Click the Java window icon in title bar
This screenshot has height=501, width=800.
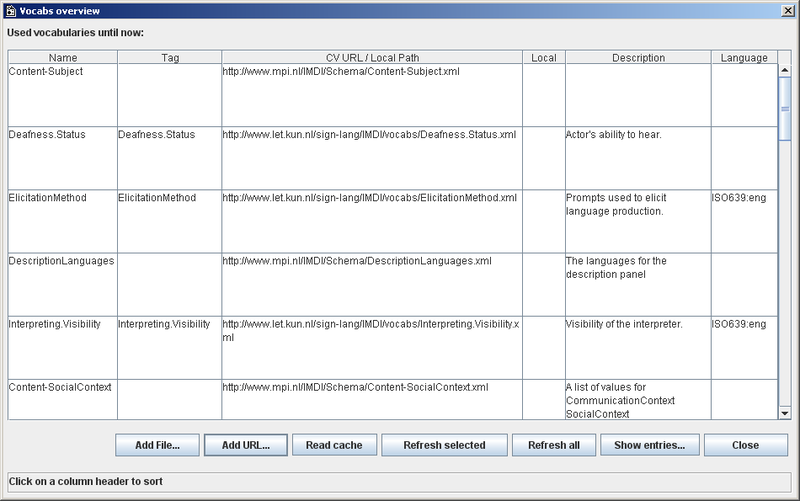[x=10, y=10]
